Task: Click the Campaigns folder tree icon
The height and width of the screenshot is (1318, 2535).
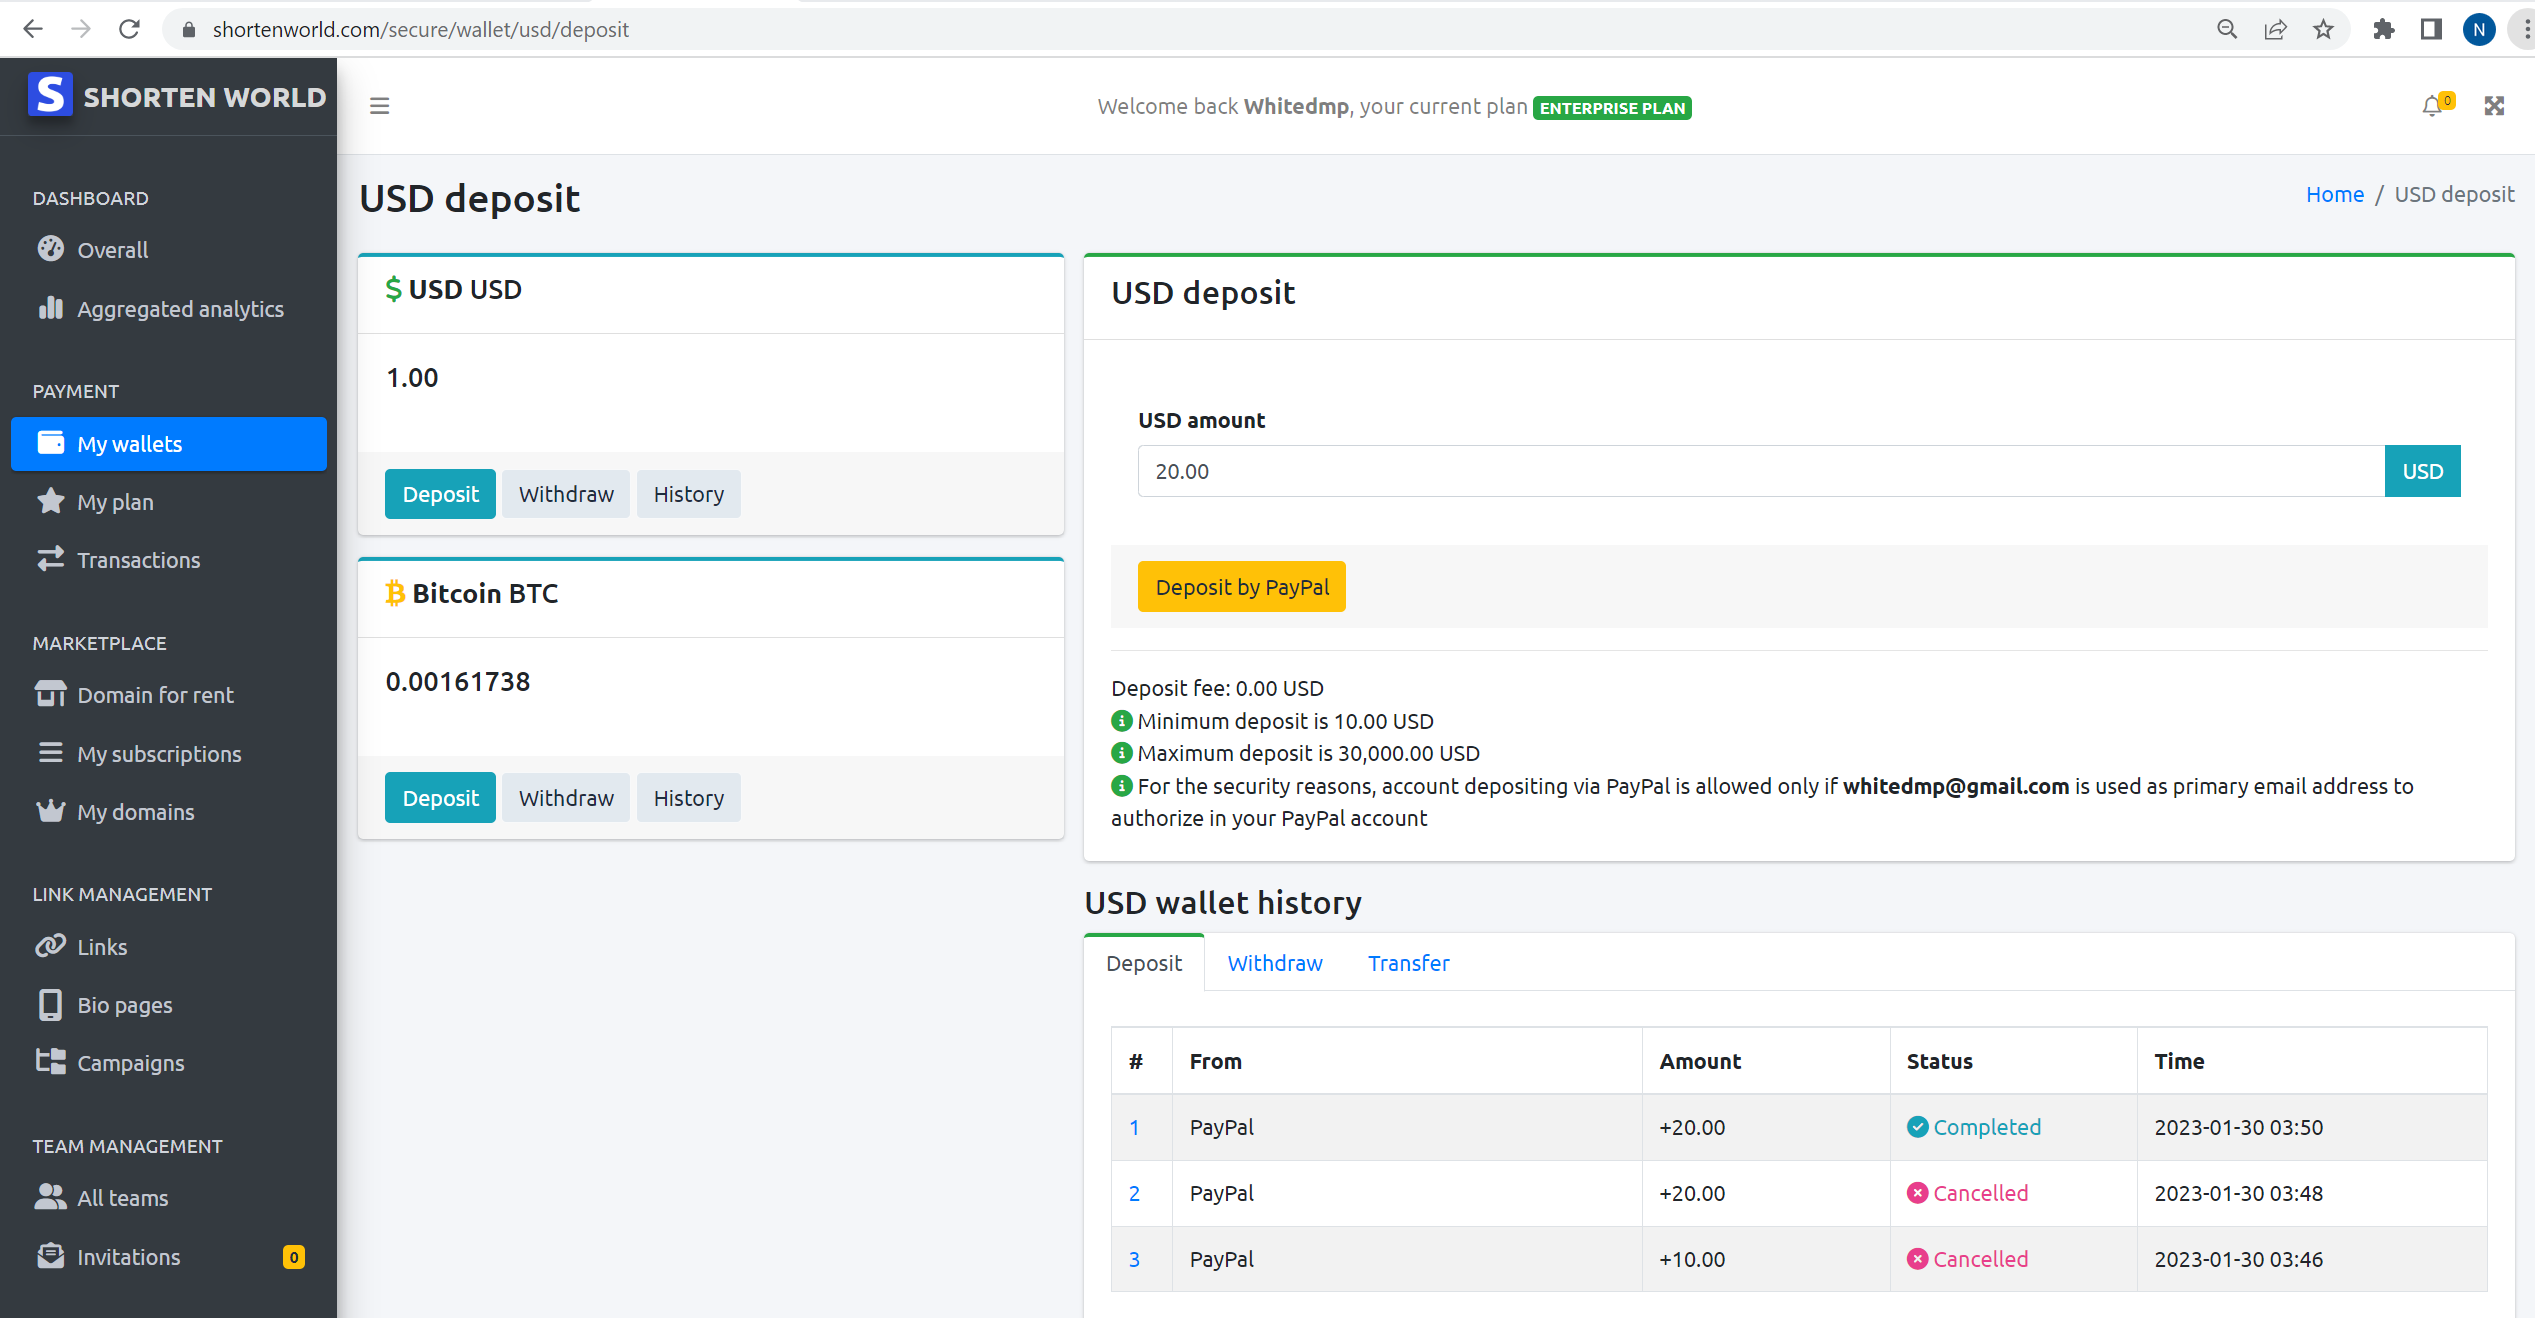Action: tap(50, 1062)
